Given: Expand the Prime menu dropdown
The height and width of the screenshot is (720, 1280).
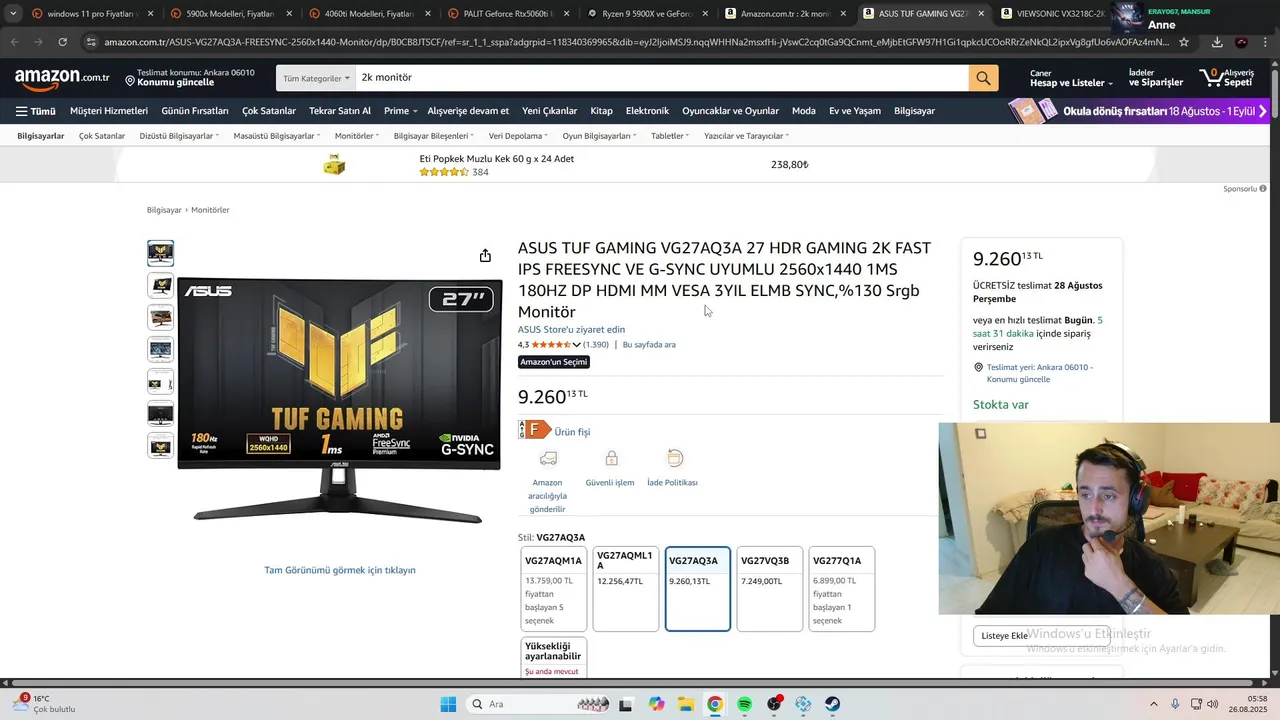Looking at the screenshot, I should click(400, 111).
